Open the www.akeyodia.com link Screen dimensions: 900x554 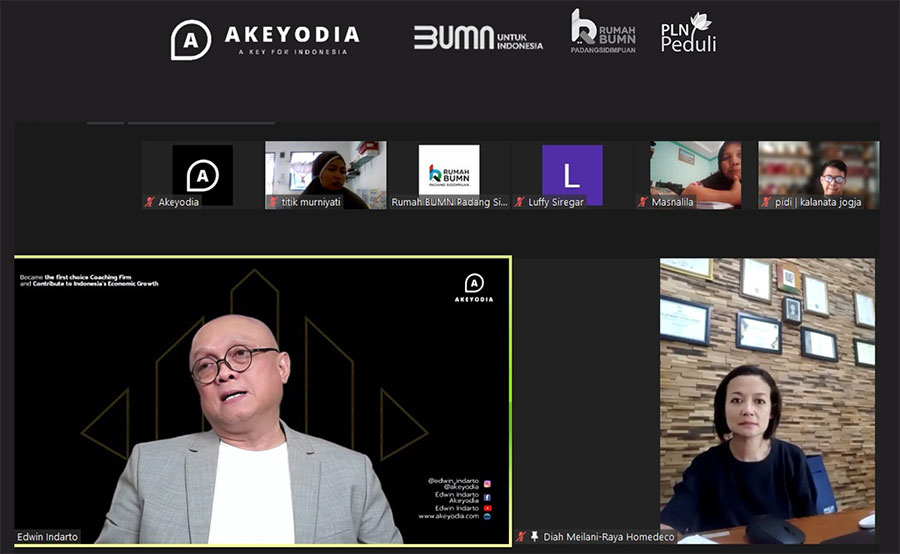click(448, 517)
